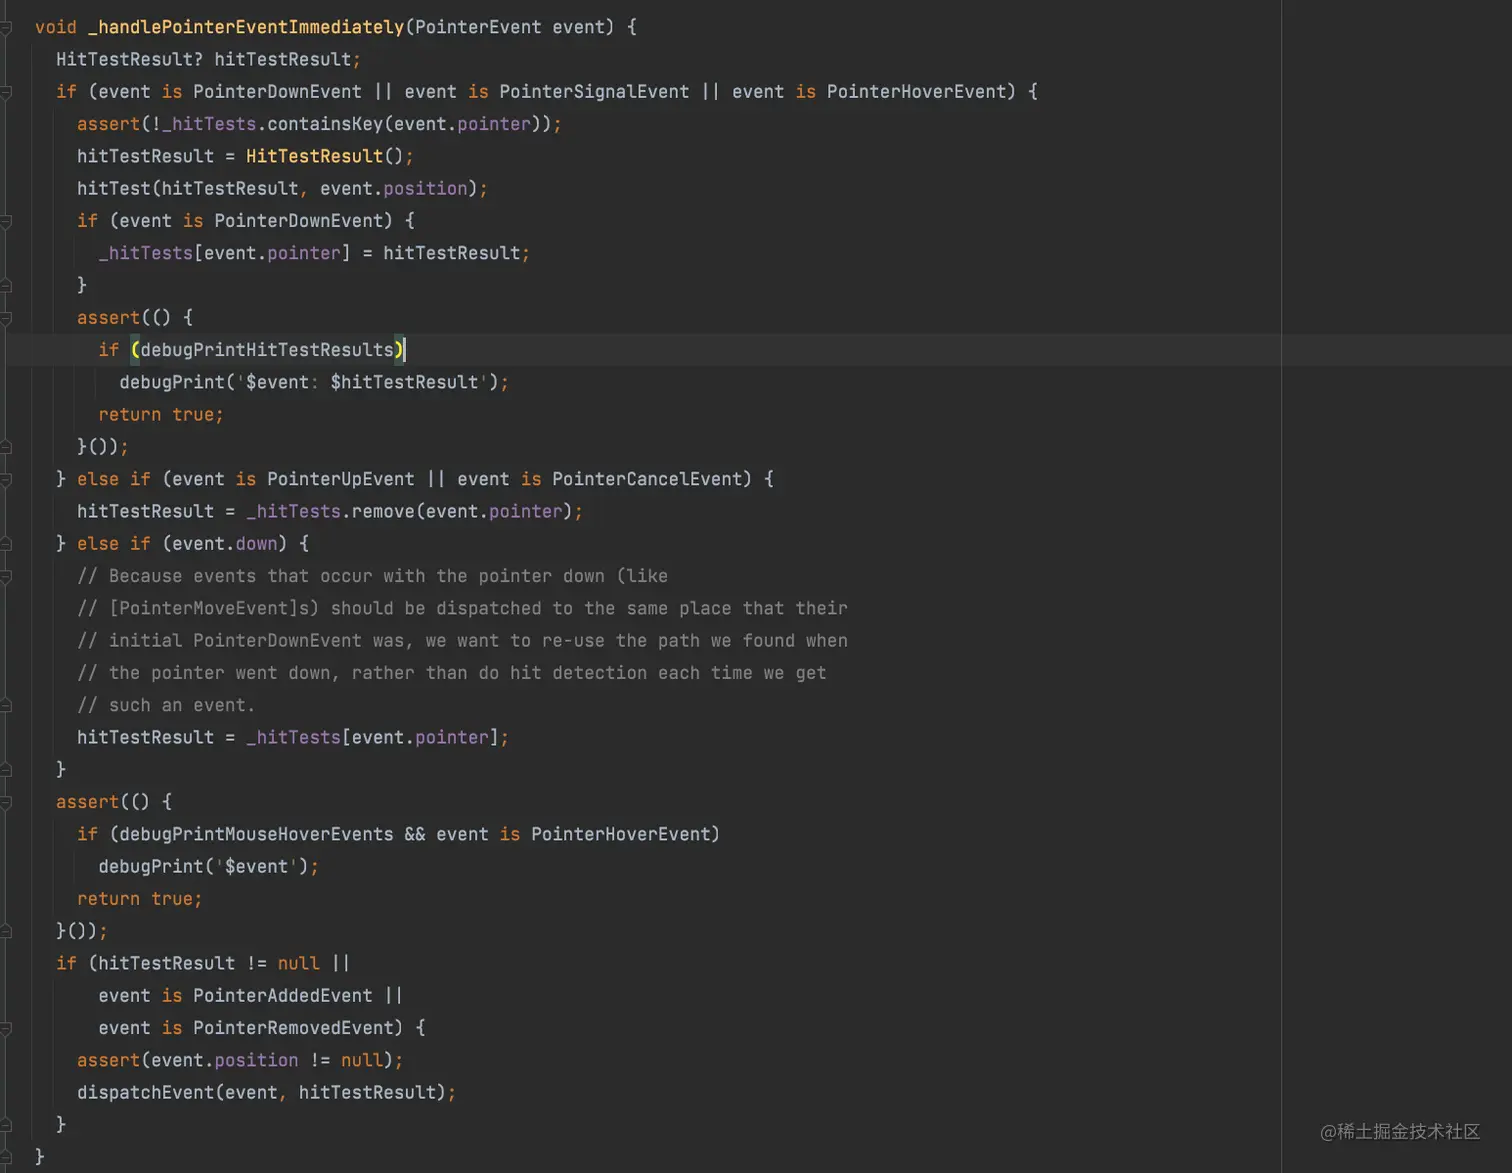This screenshot has width=1512, height=1173.
Task: Collapse the event.down else-if block
Action: (8, 543)
